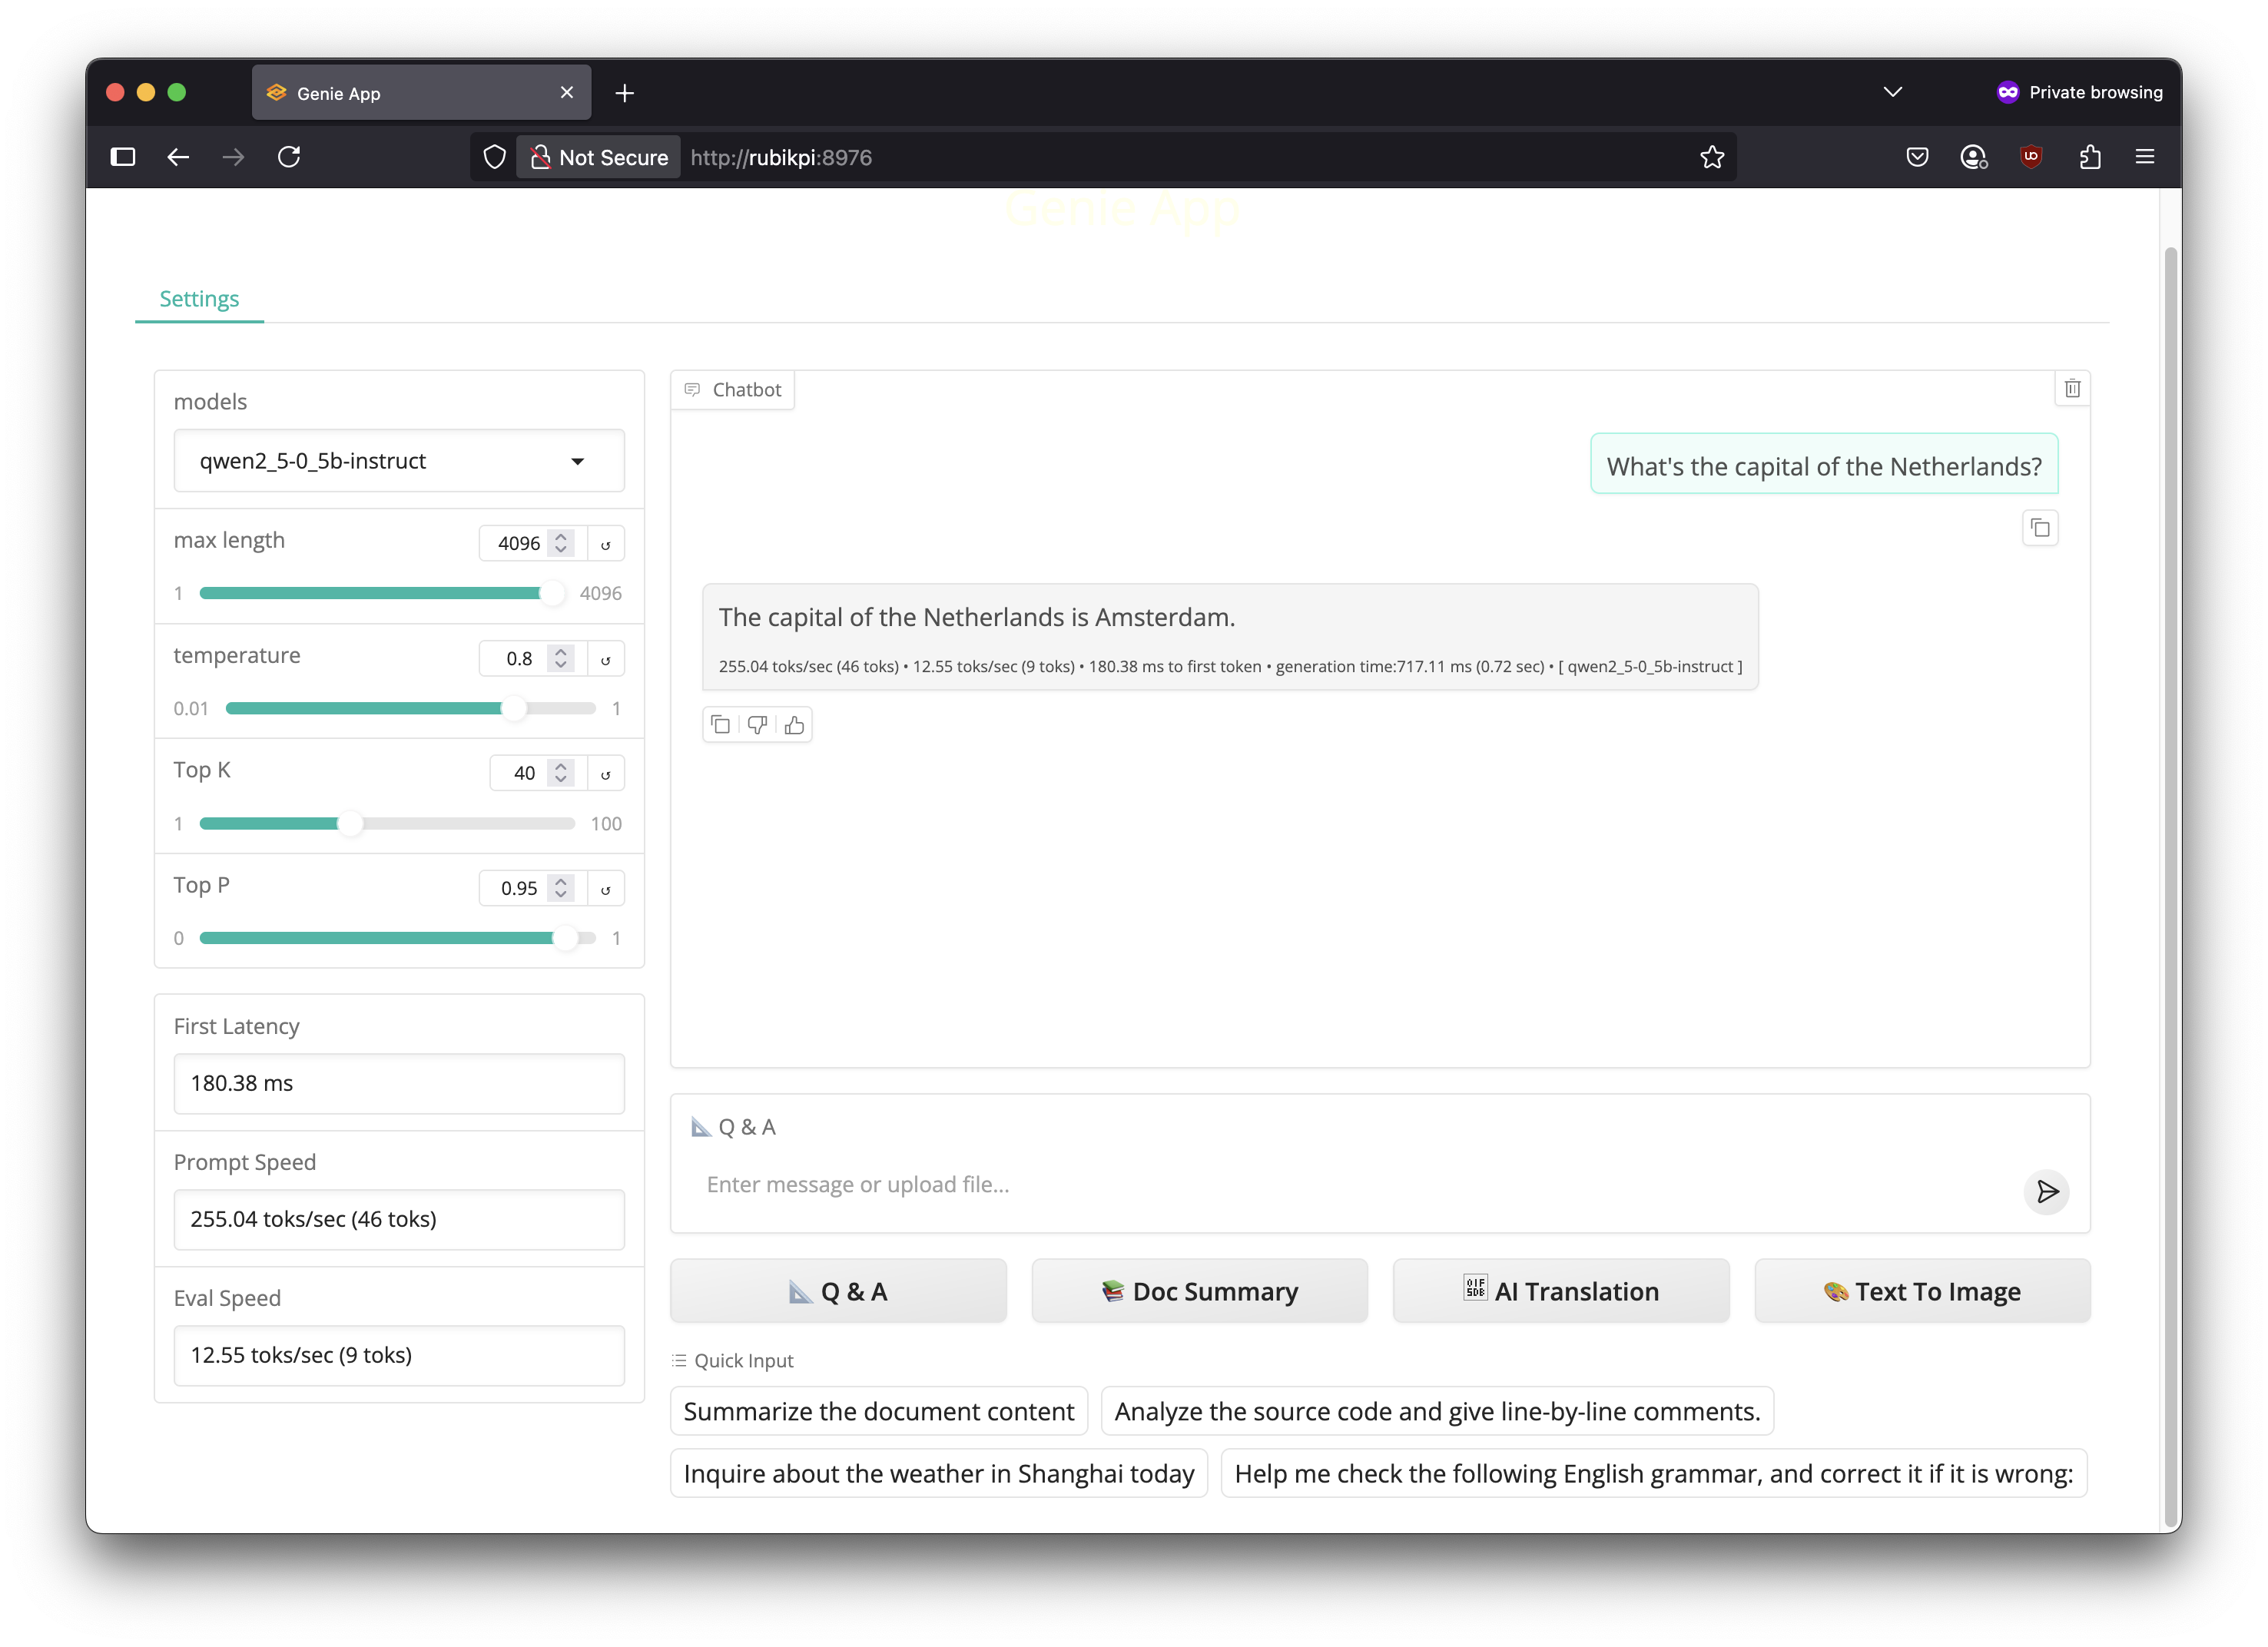Increment the Top P stepper value
2268x1647 pixels.
(561, 882)
